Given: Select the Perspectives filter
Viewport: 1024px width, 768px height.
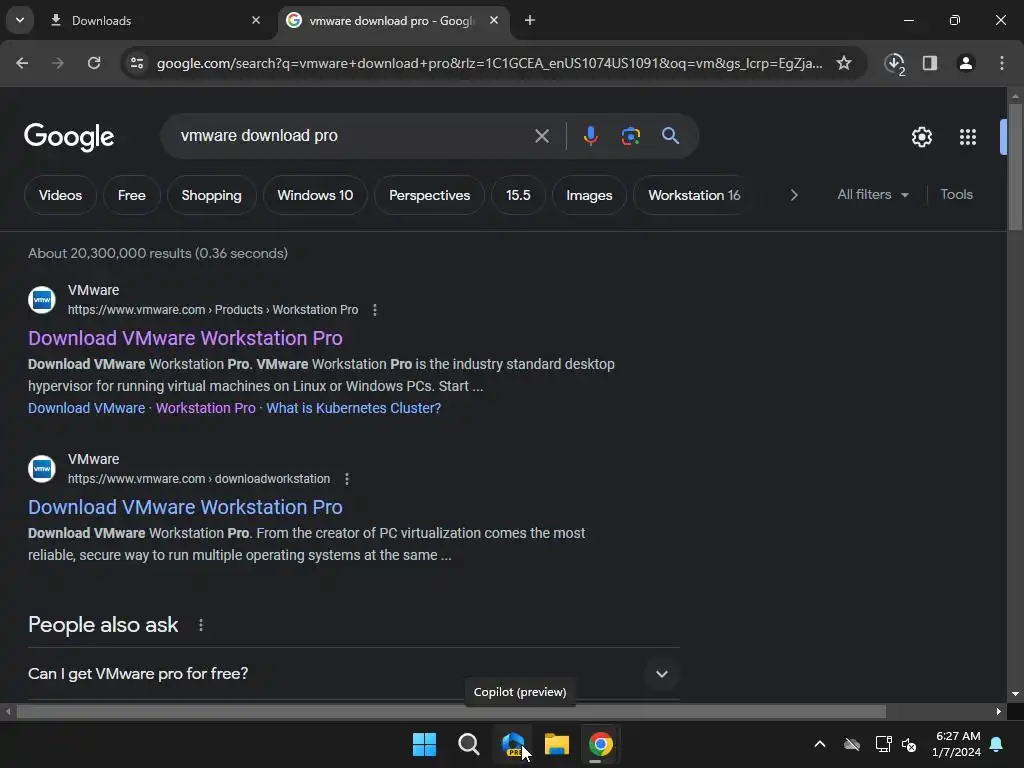Looking at the screenshot, I should tap(429, 195).
